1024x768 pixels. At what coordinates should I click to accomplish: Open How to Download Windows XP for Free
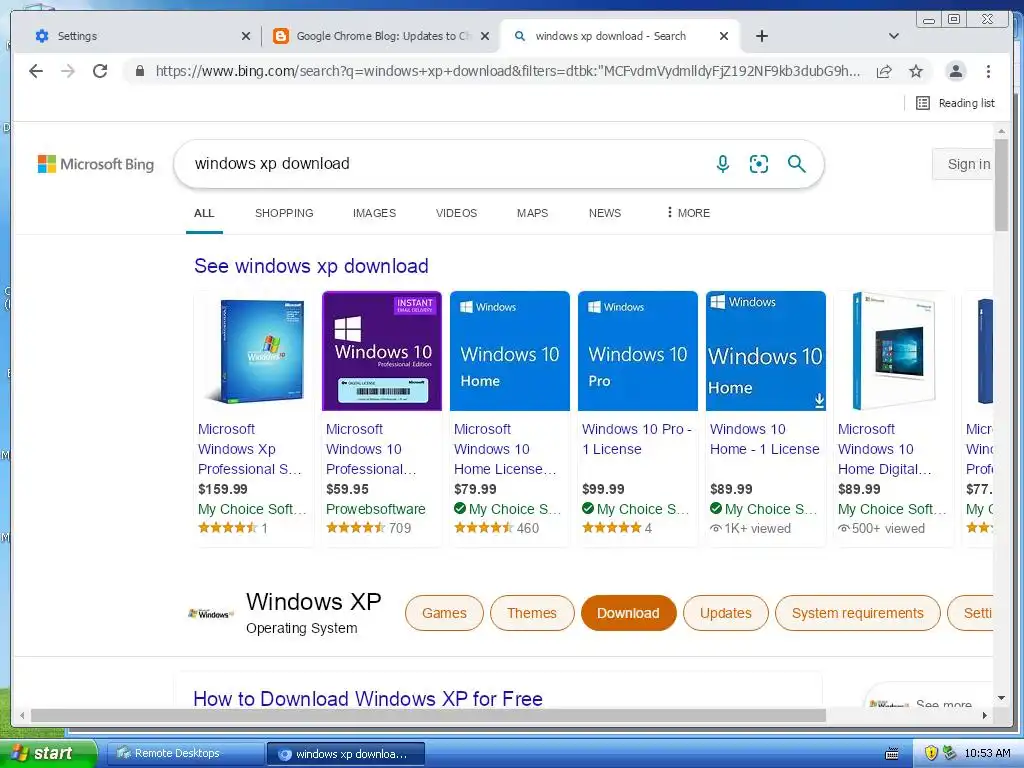pyautogui.click(x=368, y=699)
